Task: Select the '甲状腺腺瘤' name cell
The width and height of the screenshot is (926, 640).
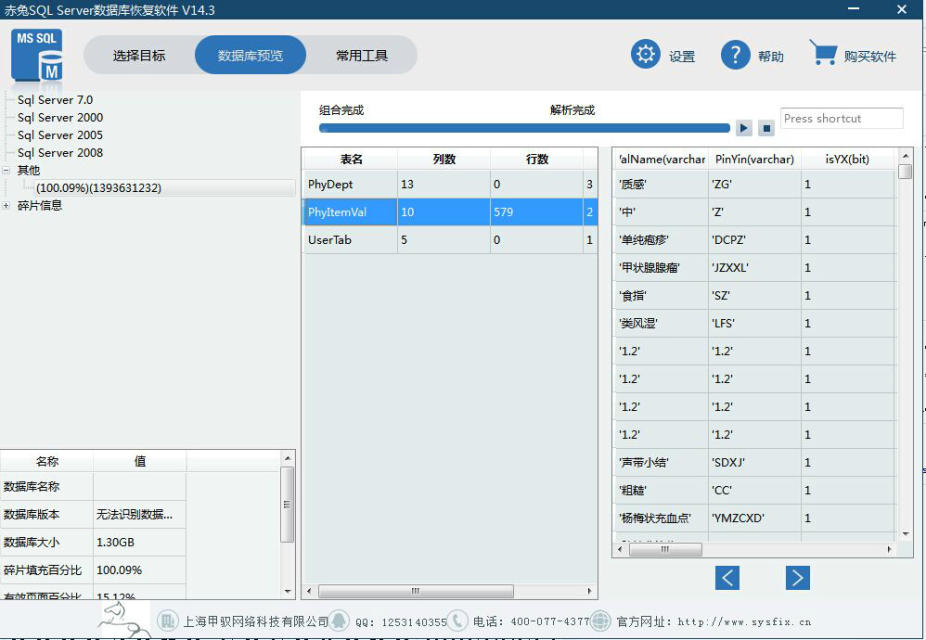Action: [661, 267]
